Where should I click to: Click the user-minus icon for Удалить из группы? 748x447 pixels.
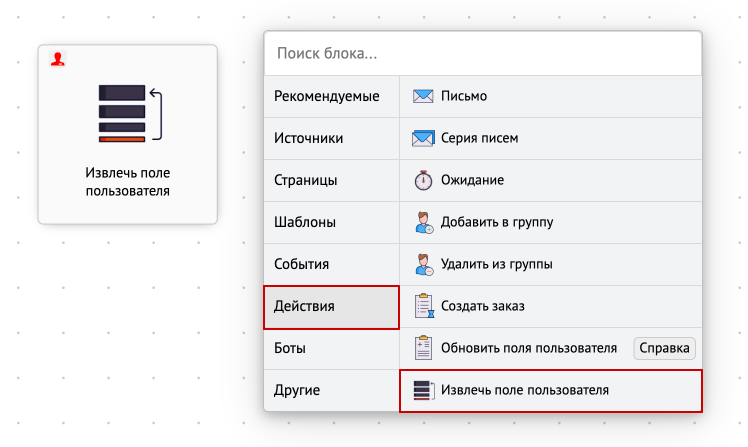tap(424, 264)
